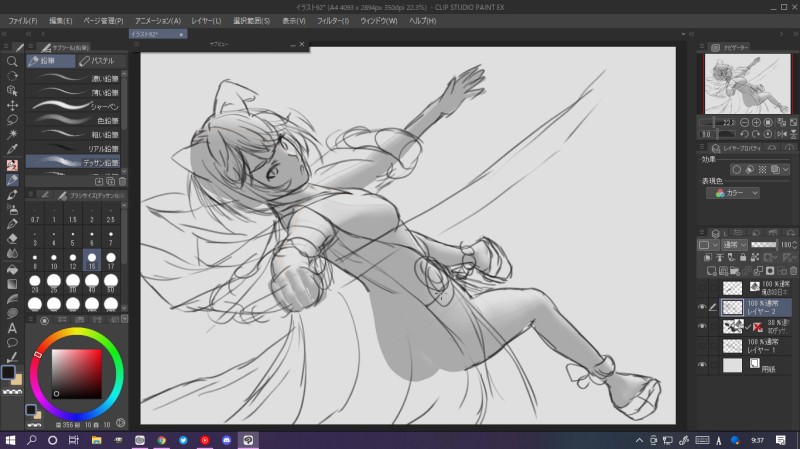Open the ファイル(F) menu

tap(23, 21)
